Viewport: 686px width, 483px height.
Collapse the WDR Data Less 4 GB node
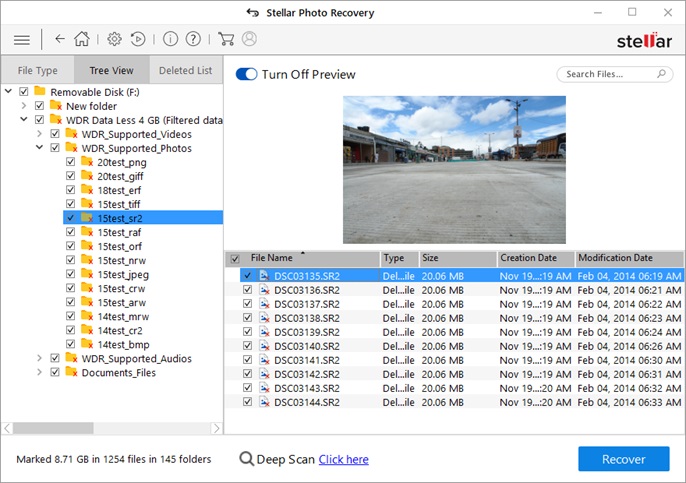[x=24, y=119]
